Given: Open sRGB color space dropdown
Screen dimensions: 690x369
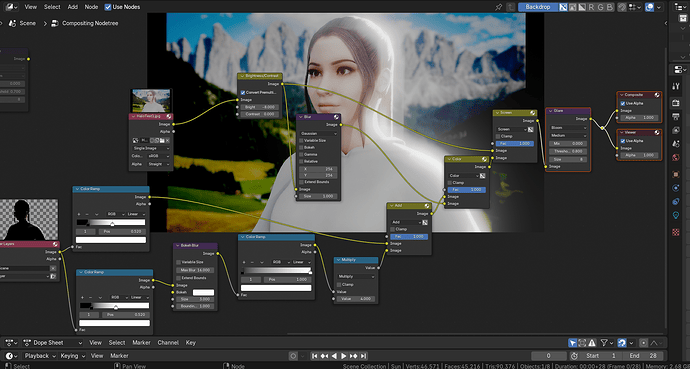Looking at the screenshot, I should pos(158,156).
